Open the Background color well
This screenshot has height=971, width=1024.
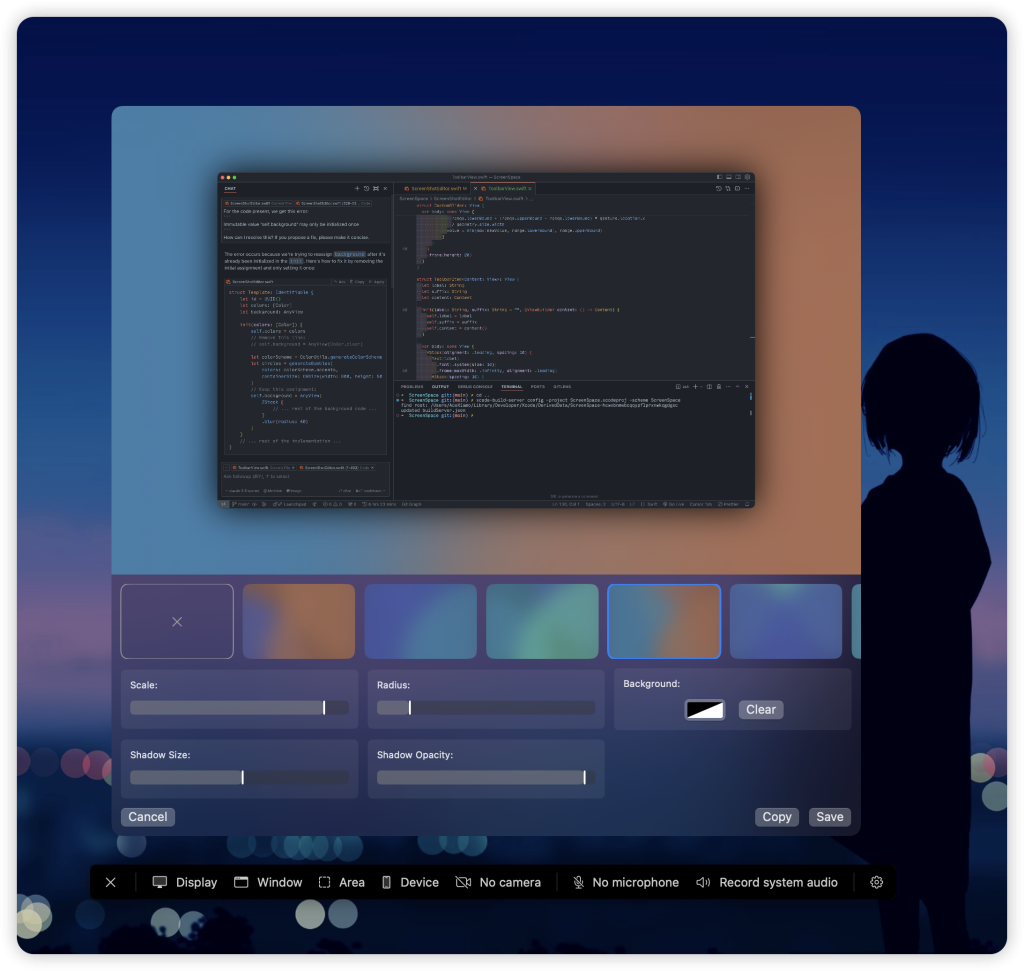tap(705, 709)
